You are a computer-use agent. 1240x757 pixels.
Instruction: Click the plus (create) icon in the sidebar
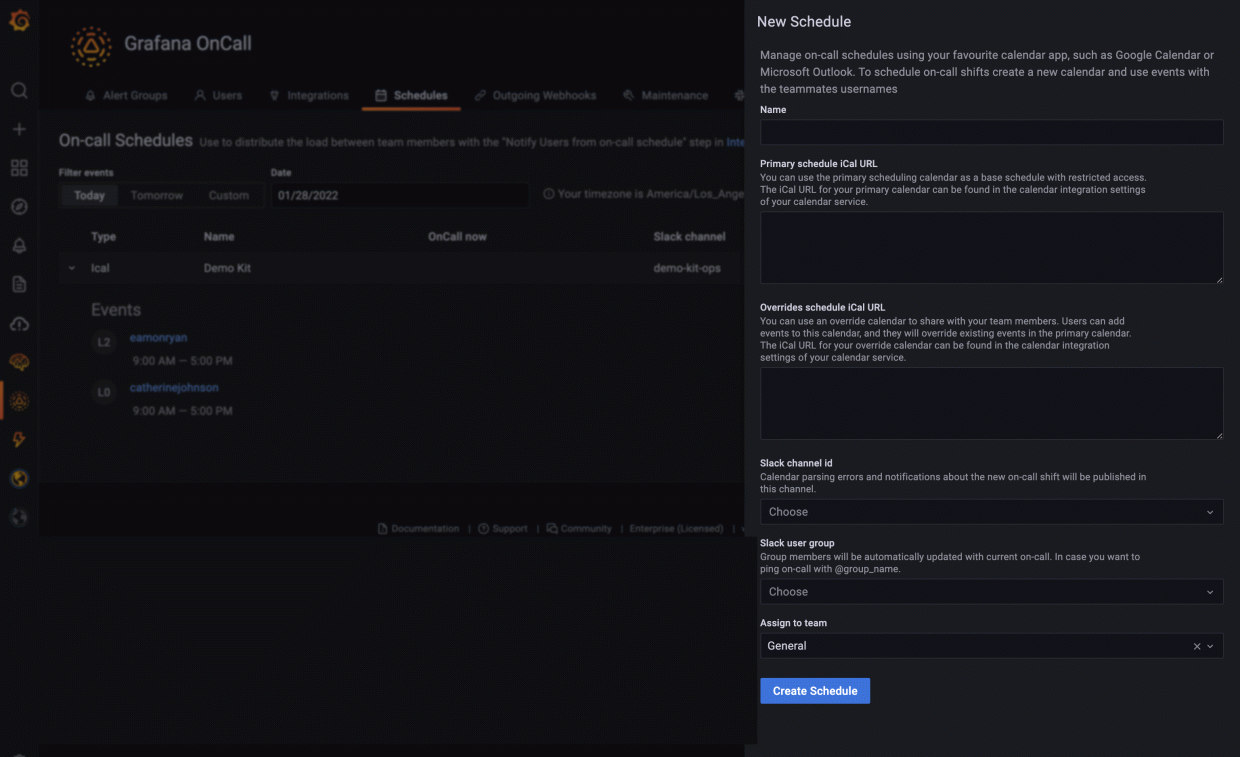(19, 128)
